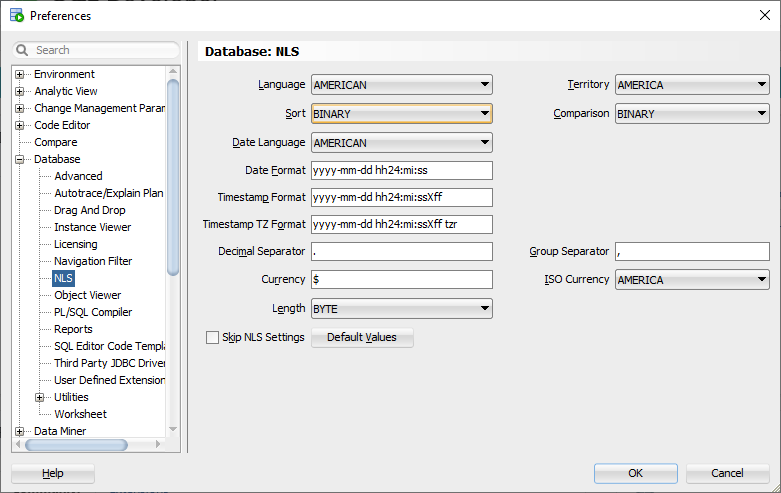Viewport: 781px width, 493px height.
Task: Click the Cancel button
Action: pyautogui.click(x=727, y=473)
